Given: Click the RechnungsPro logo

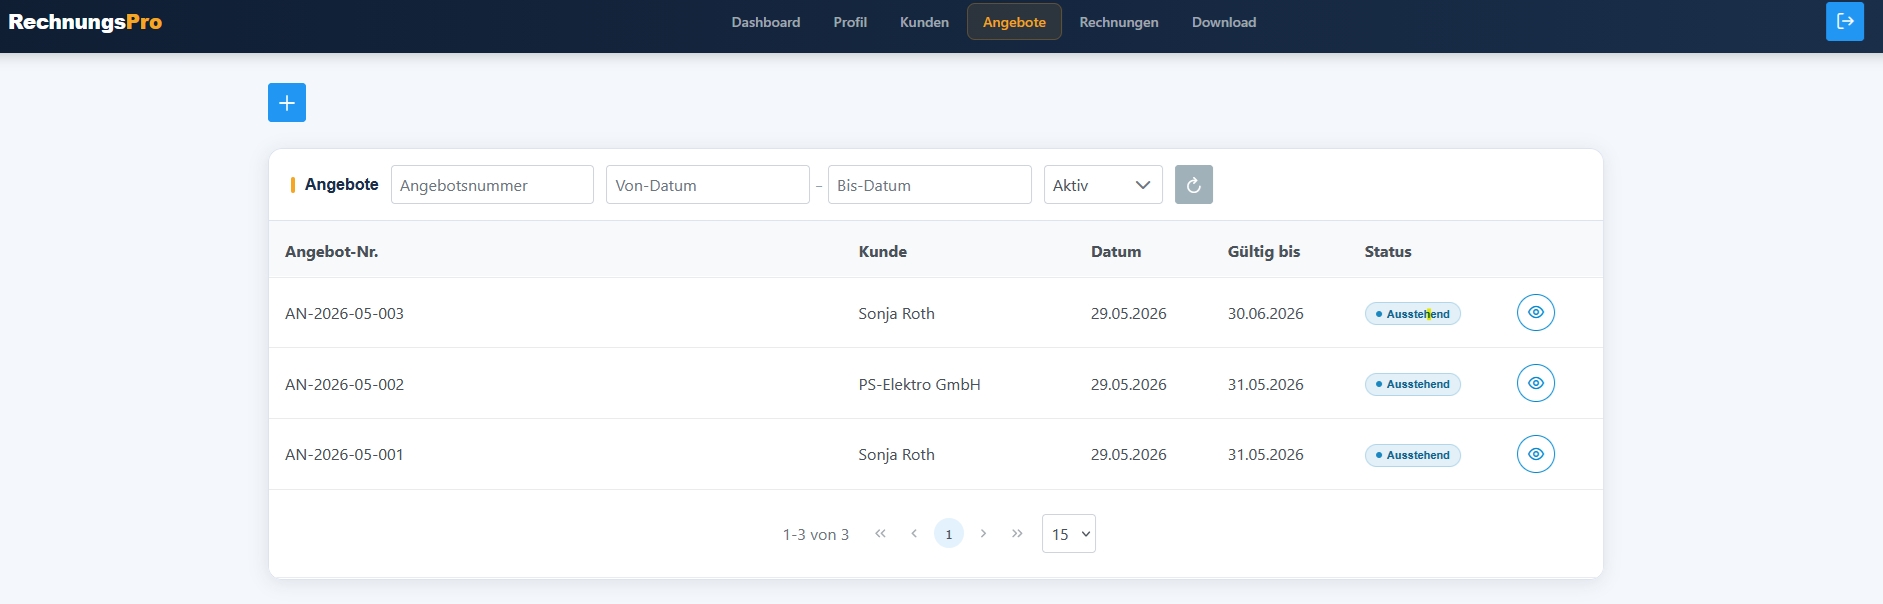Looking at the screenshot, I should [85, 22].
